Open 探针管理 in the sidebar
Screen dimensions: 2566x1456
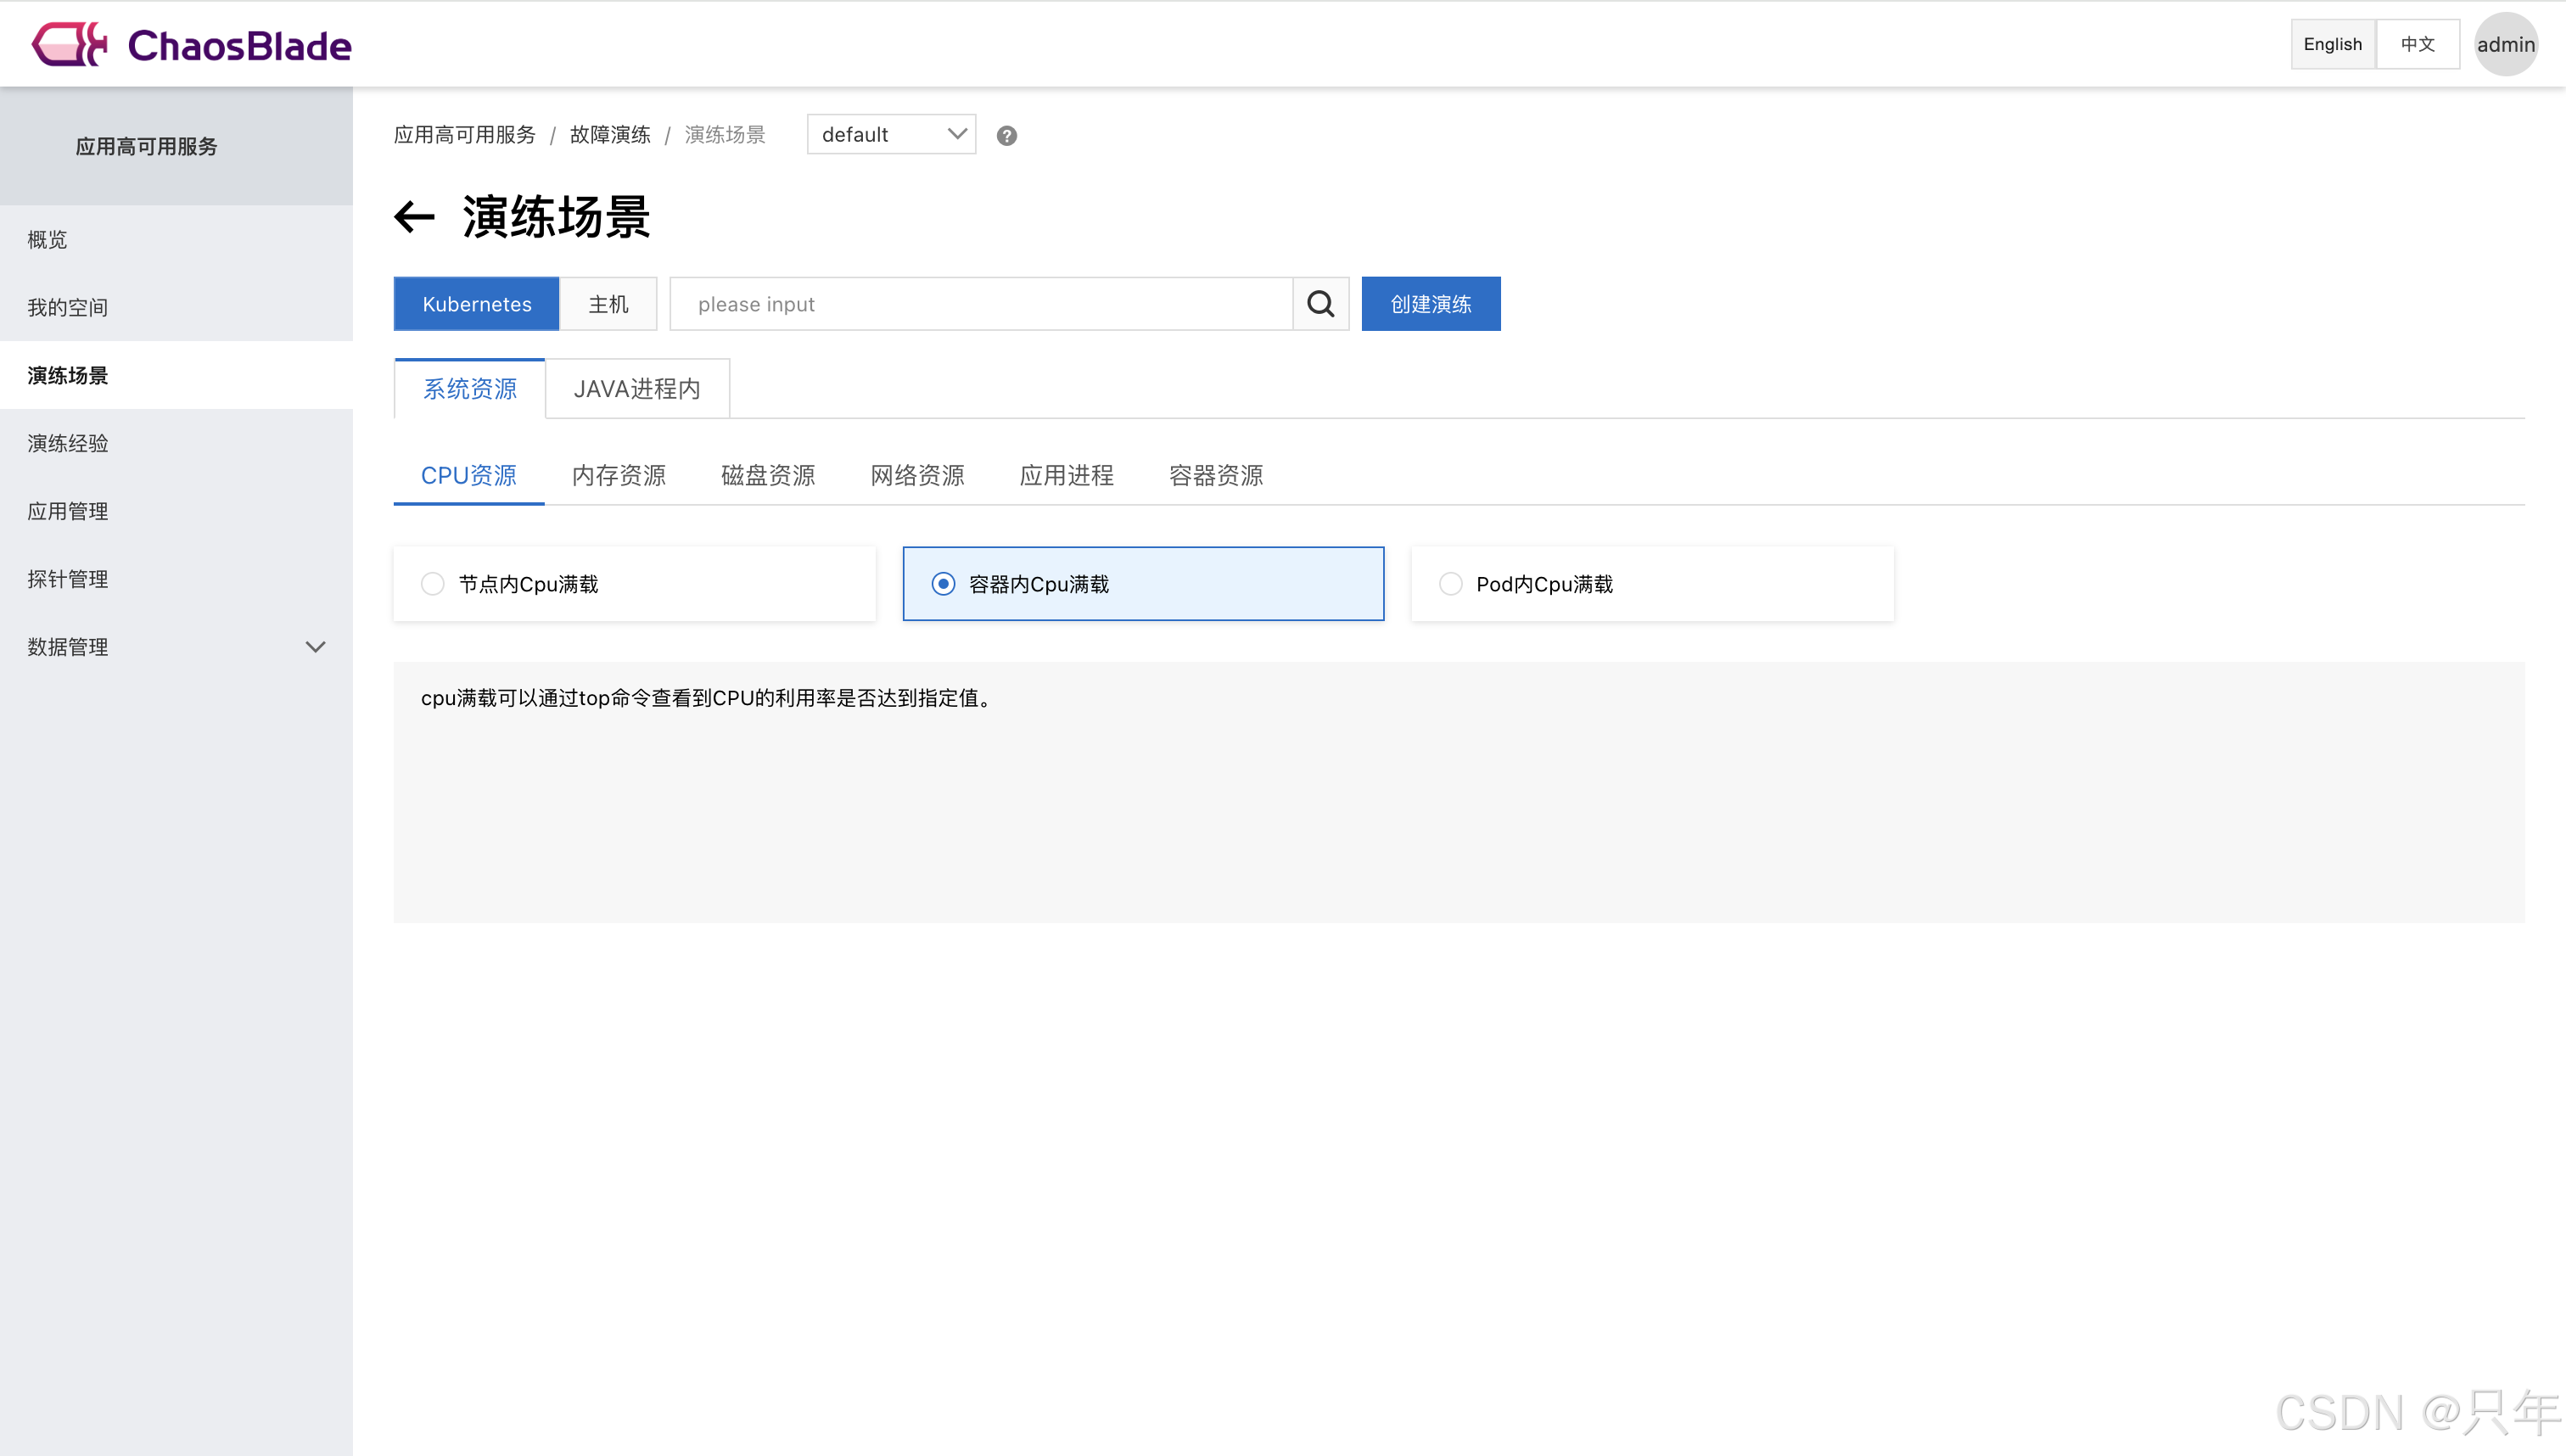tap(68, 579)
